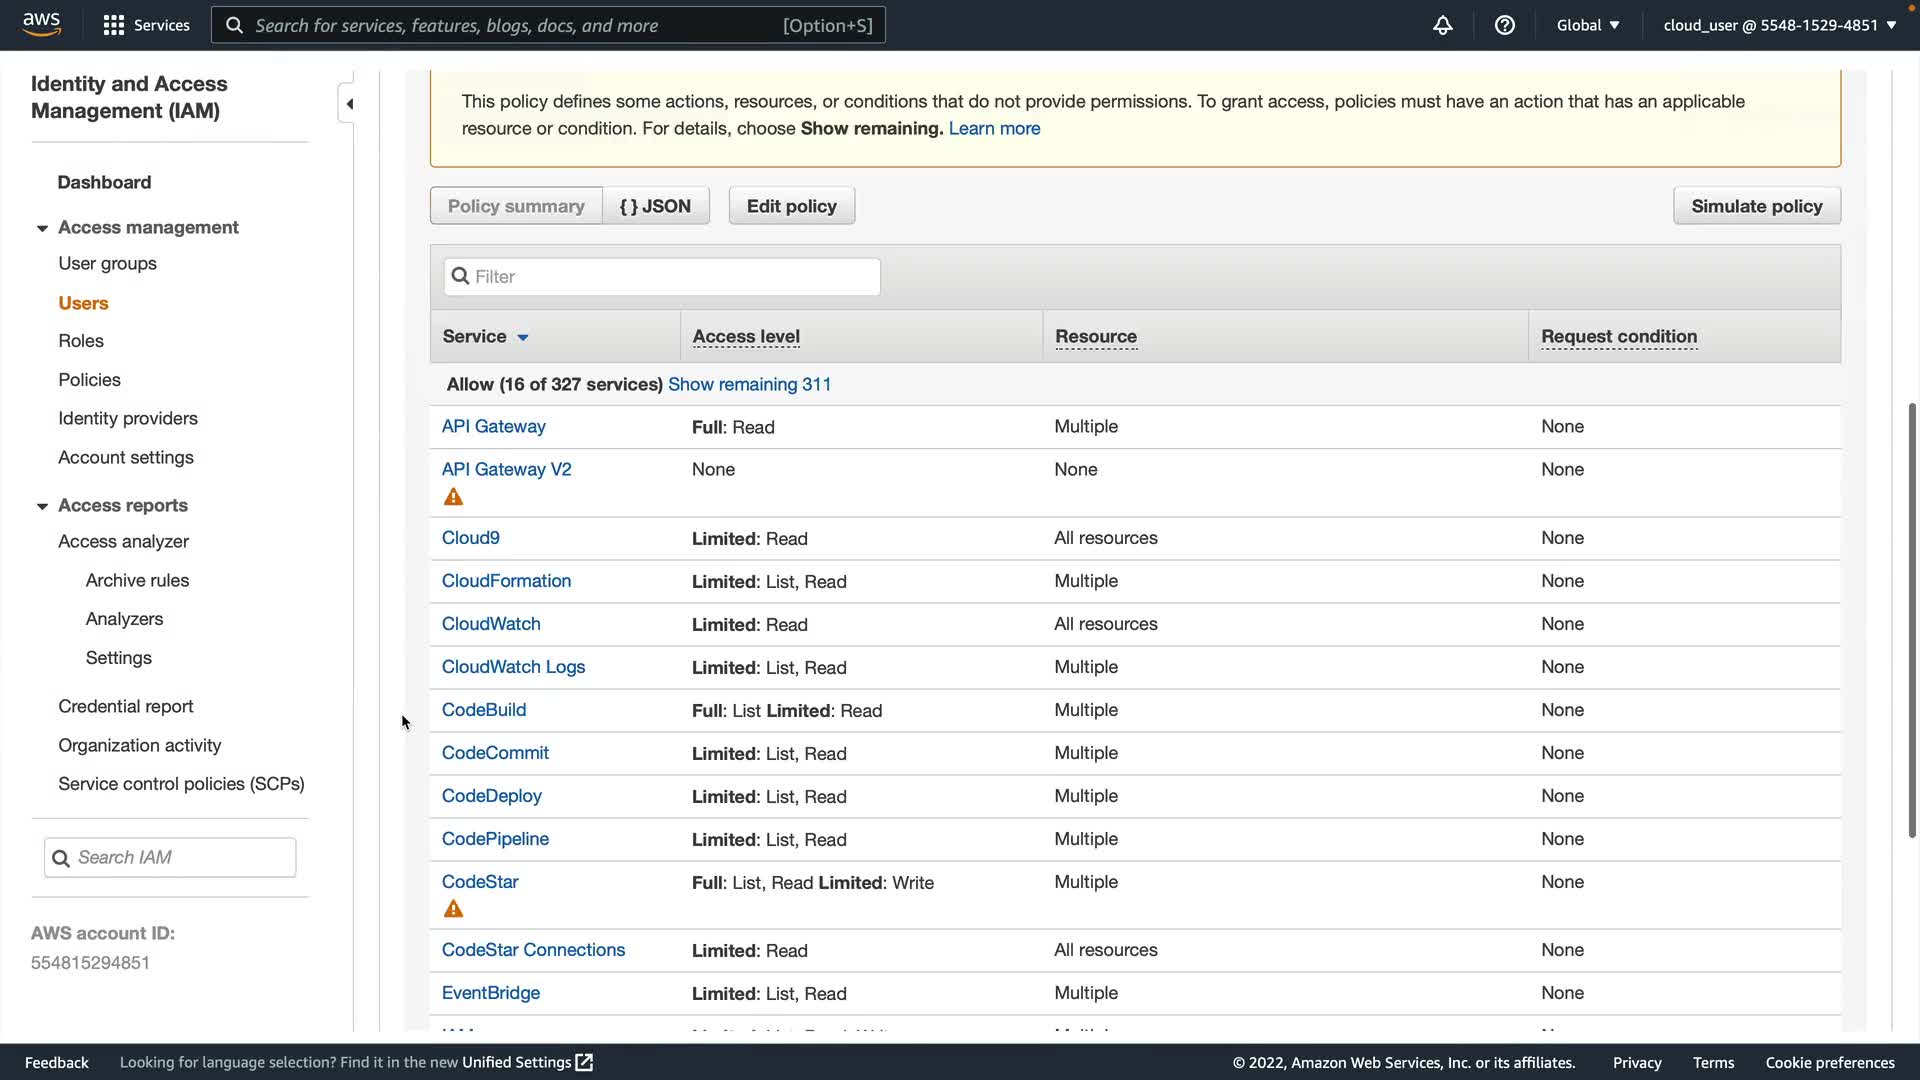Open the help question mark icon
The image size is (1920, 1080).
point(1504,25)
